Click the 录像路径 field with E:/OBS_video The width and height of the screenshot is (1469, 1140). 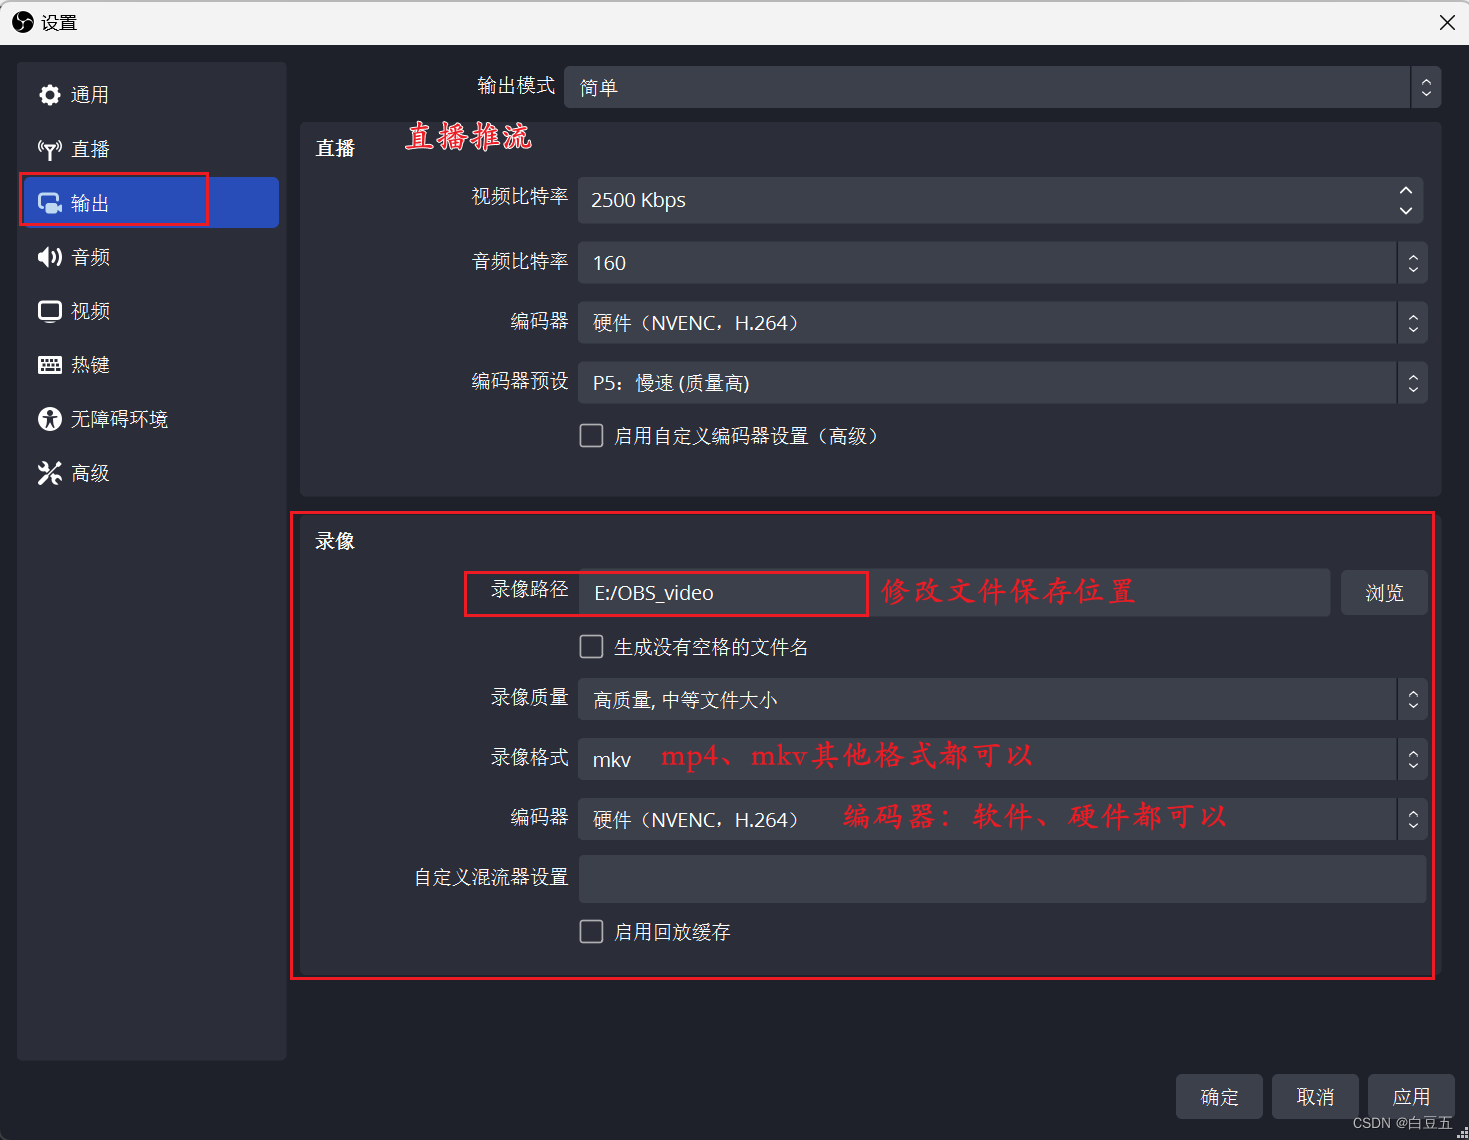[x=954, y=593]
